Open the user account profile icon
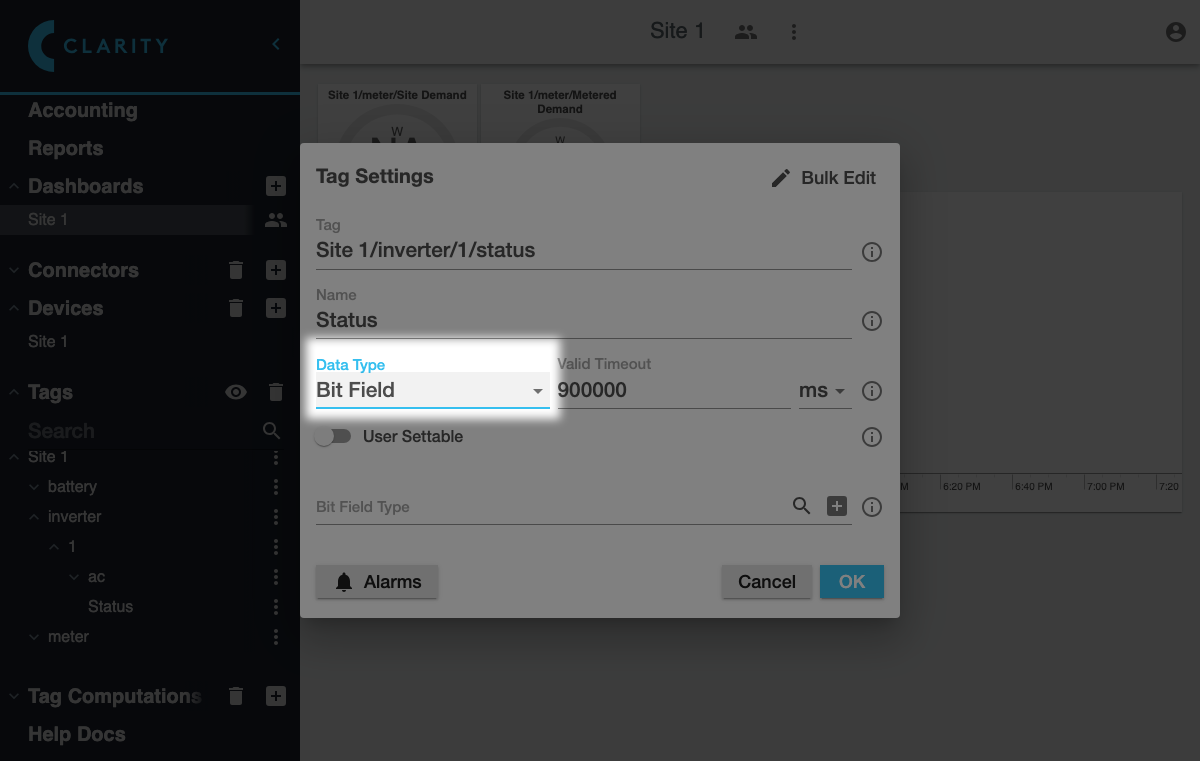 click(1176, 32)
